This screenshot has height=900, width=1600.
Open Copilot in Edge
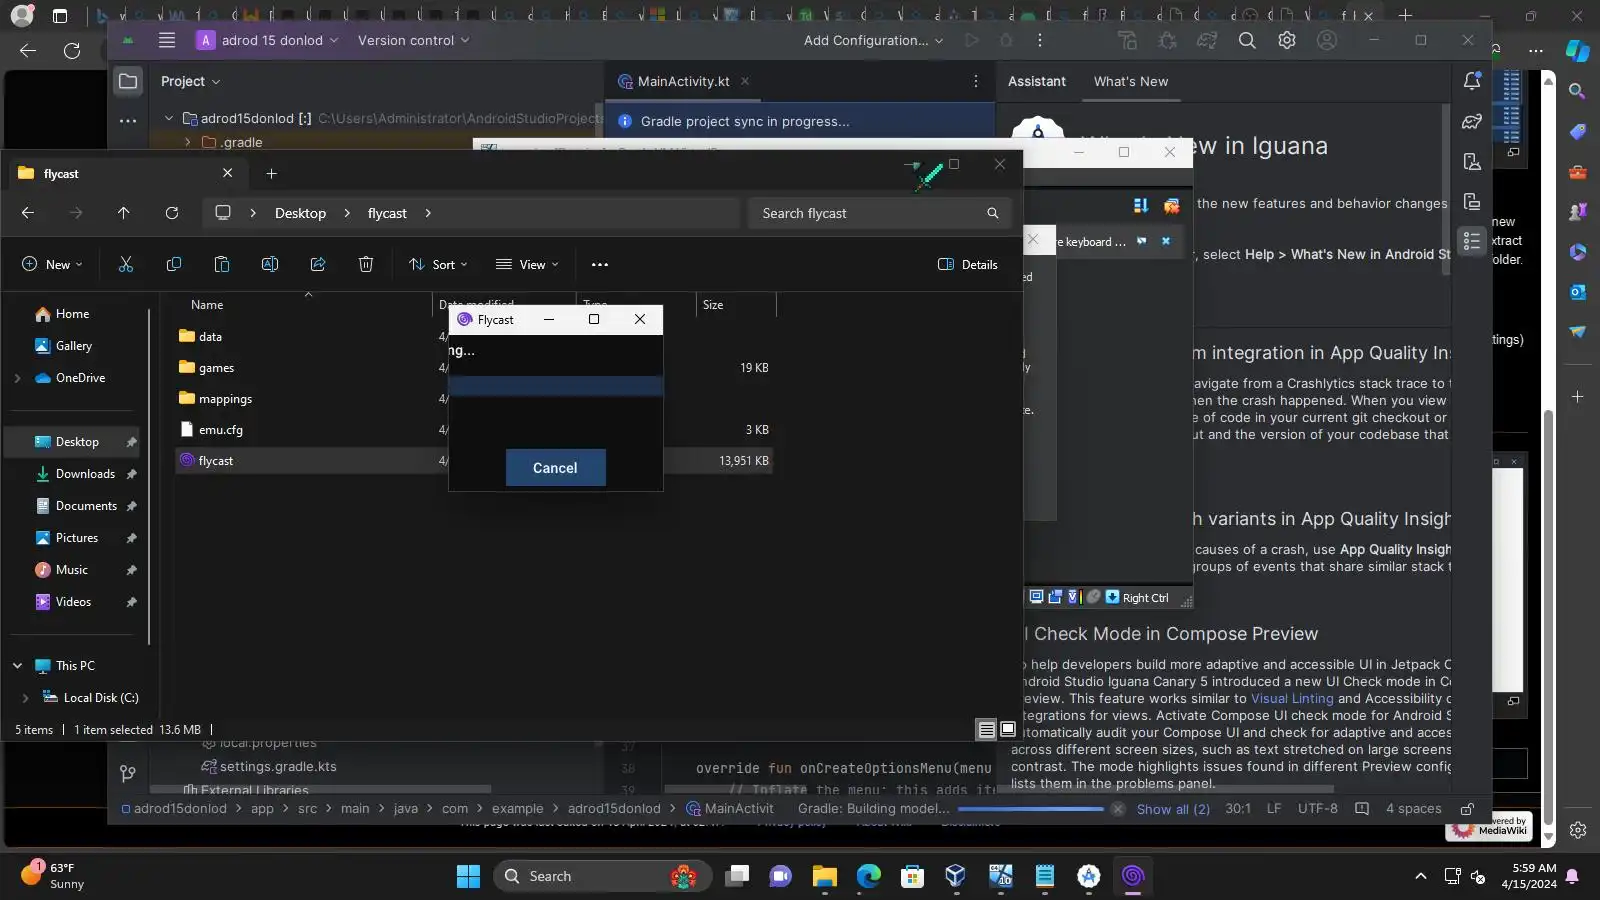(x=1578, y=50)
